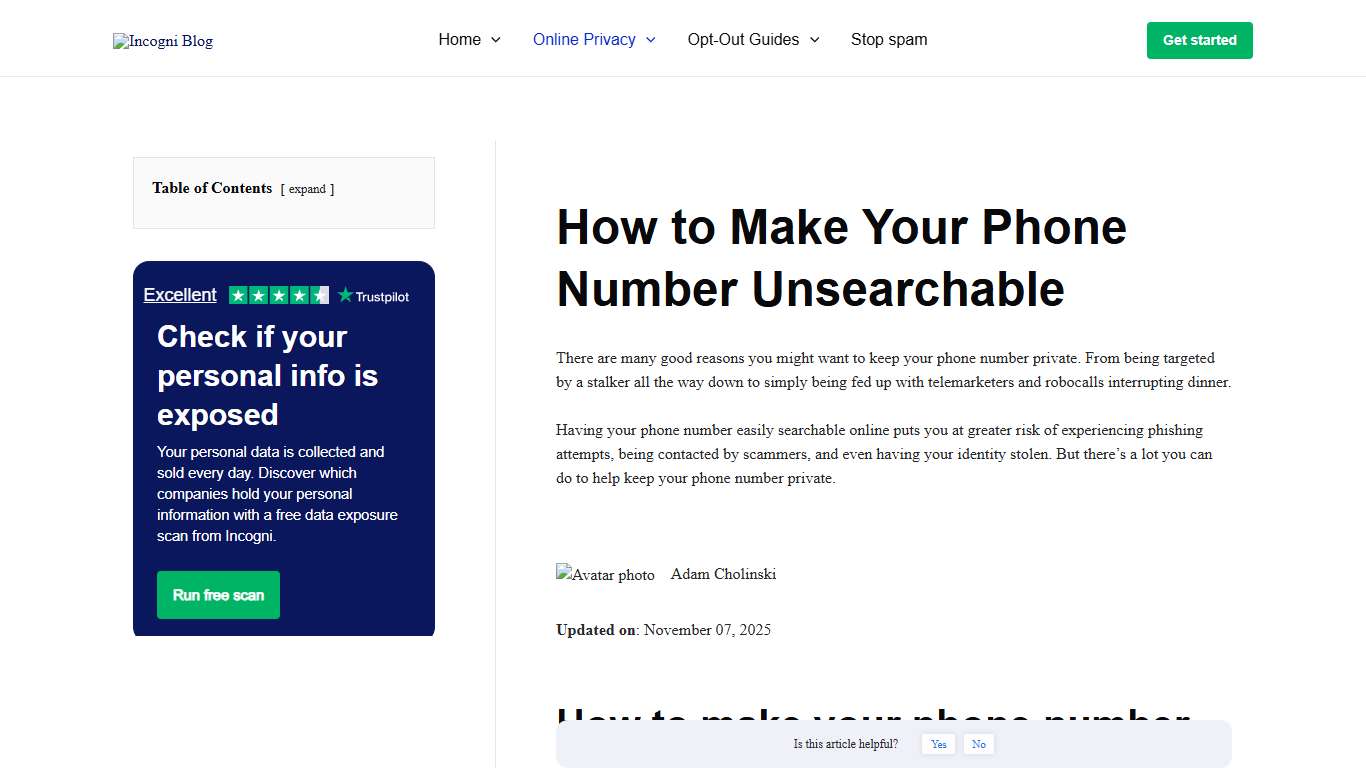Select the Online Privacy menu item
Image resolution: width=1366 pixels, height=768 pixels.
584,40
